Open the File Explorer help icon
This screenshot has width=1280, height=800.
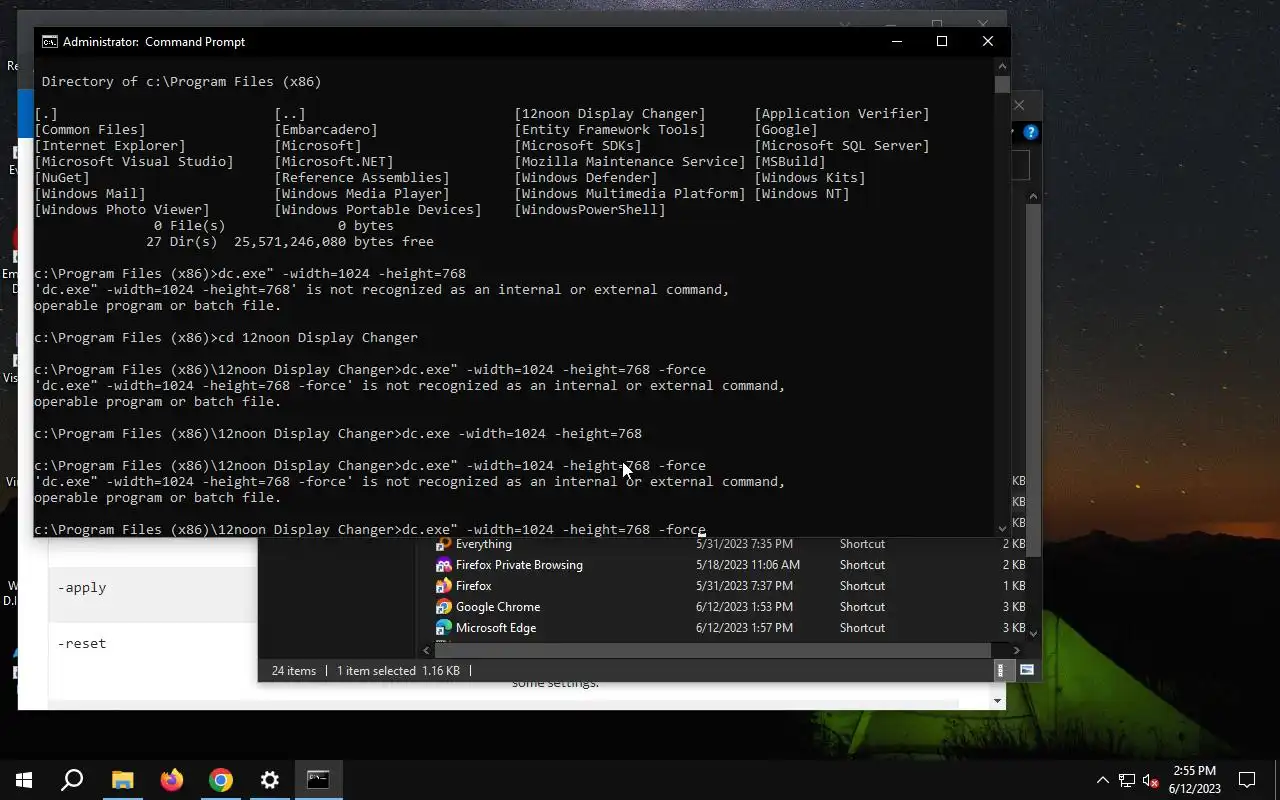point(1031,132)
